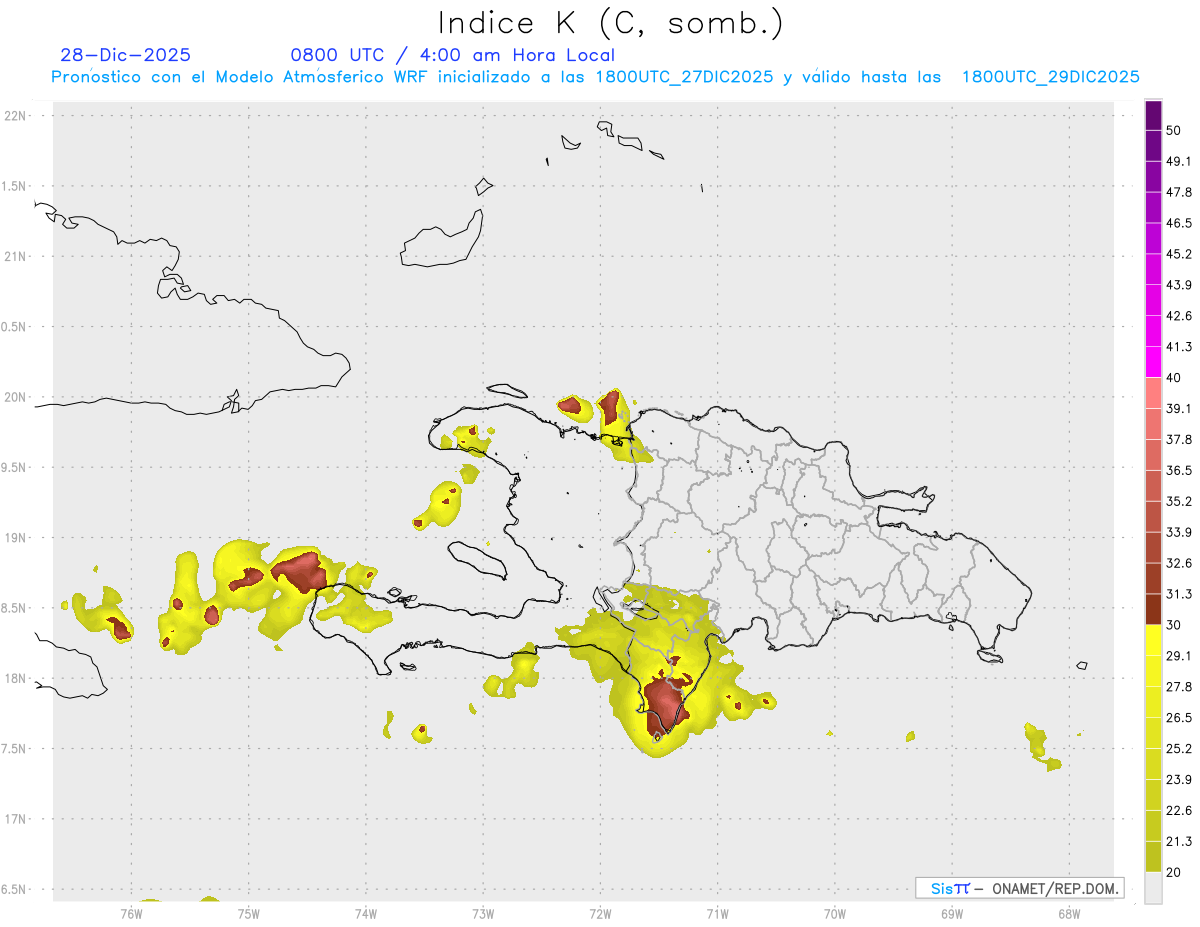This screenshot has width=1200, height=927.
Task: Pick the bright yellow swatch between 29.1 and 30
Action: click(1153, 640)
